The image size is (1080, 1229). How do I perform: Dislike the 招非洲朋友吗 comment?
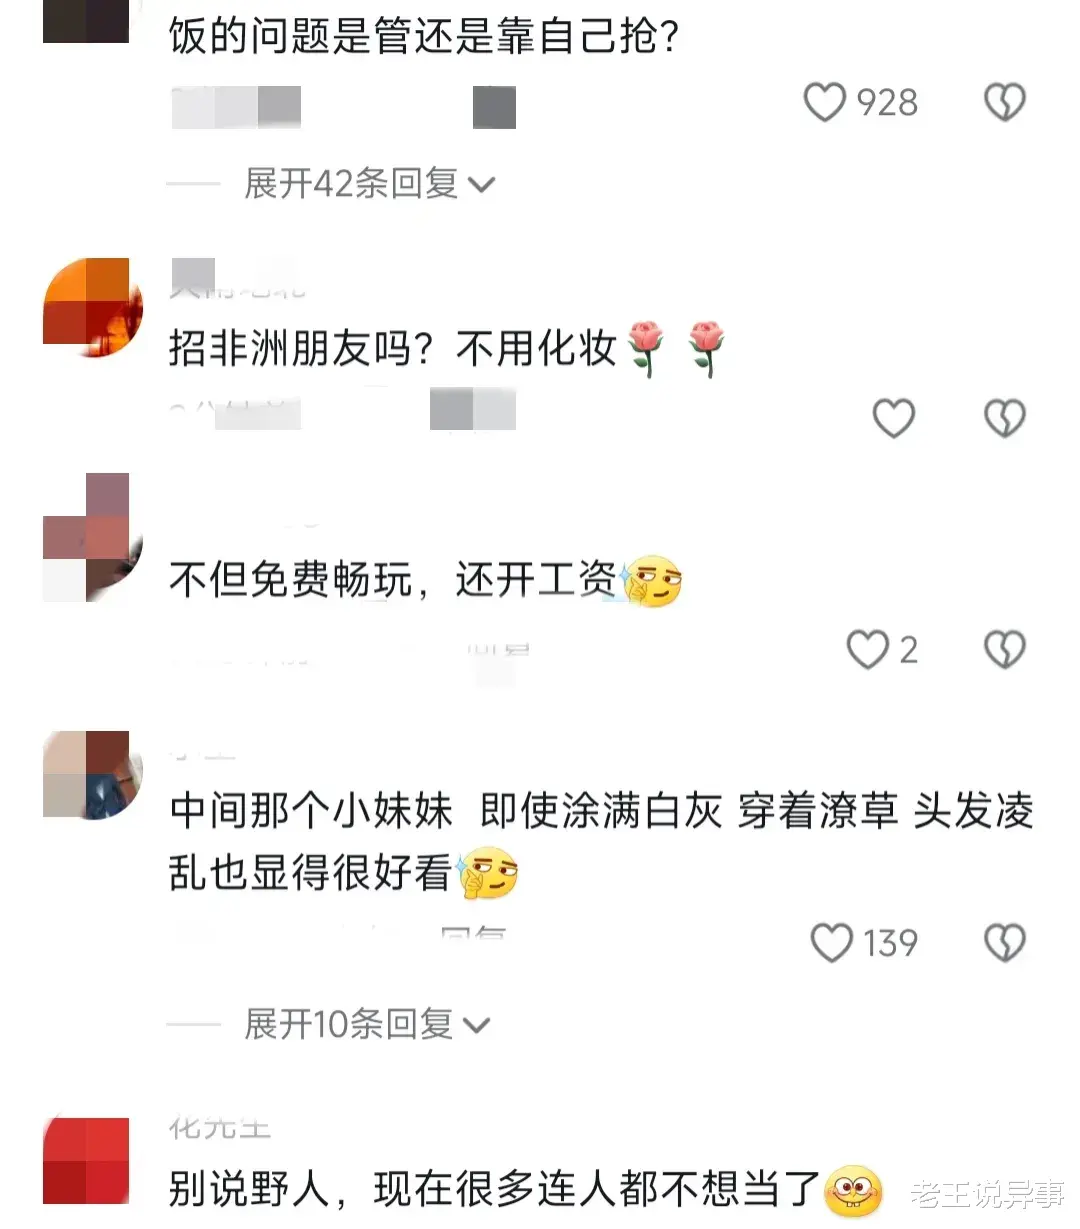pos(1005,418)
